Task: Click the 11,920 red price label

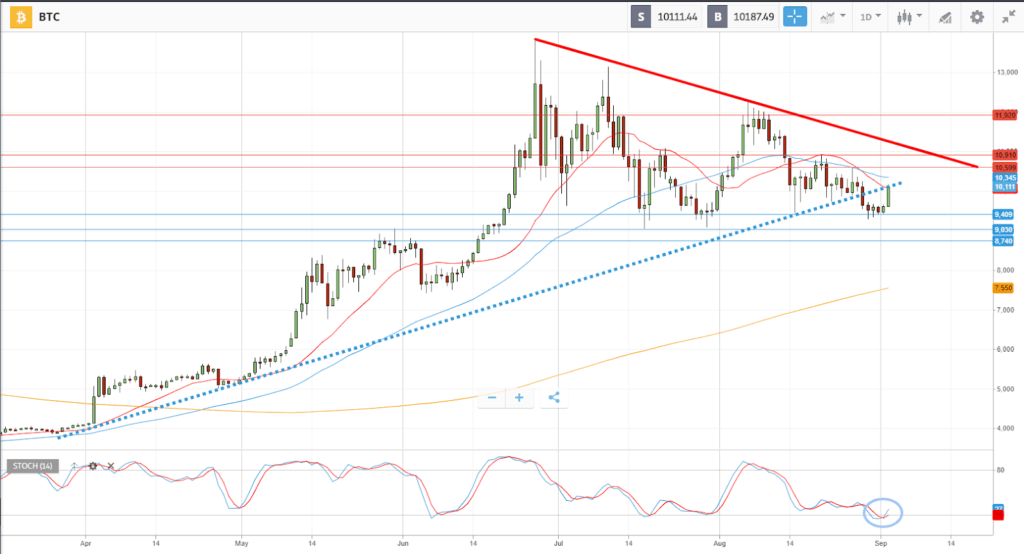Action: (x=1004, y=115)
